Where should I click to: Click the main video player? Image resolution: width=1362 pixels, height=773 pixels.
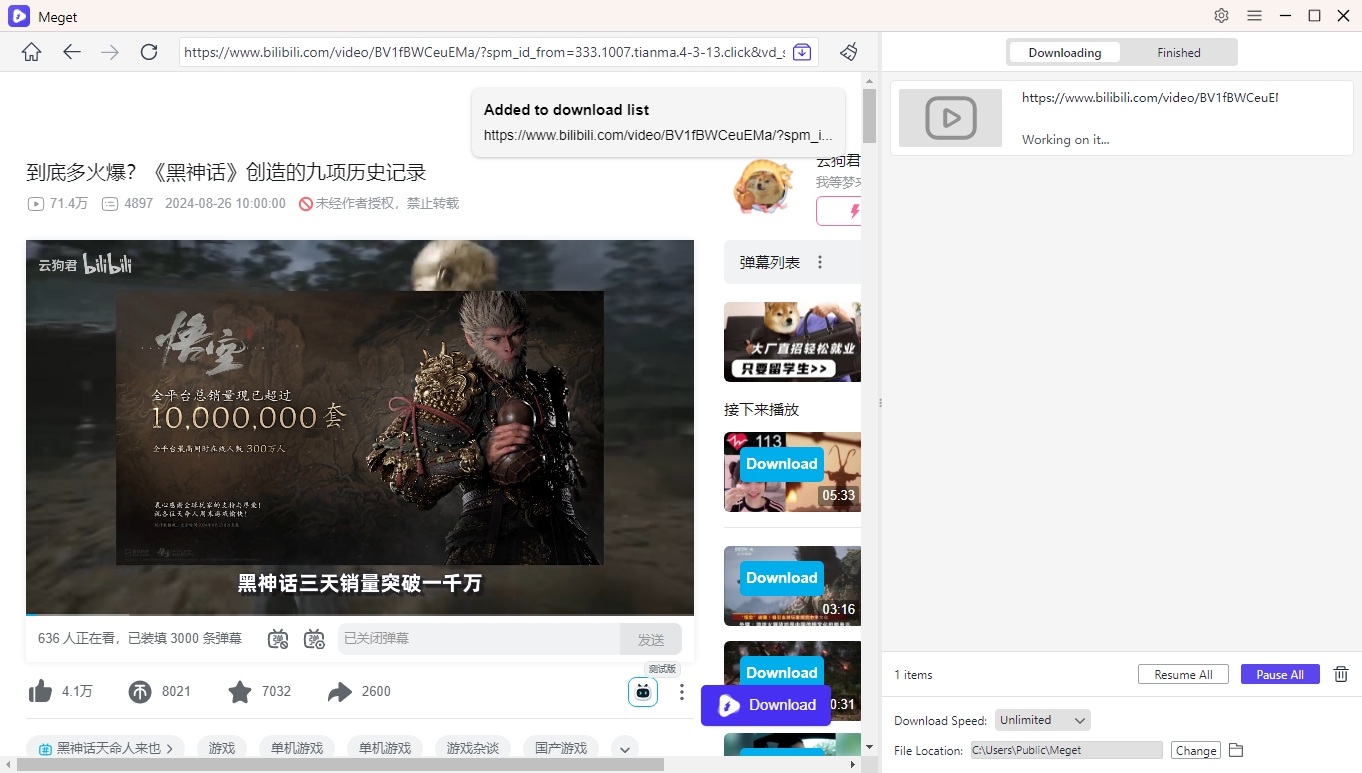[x=360, y=426]
